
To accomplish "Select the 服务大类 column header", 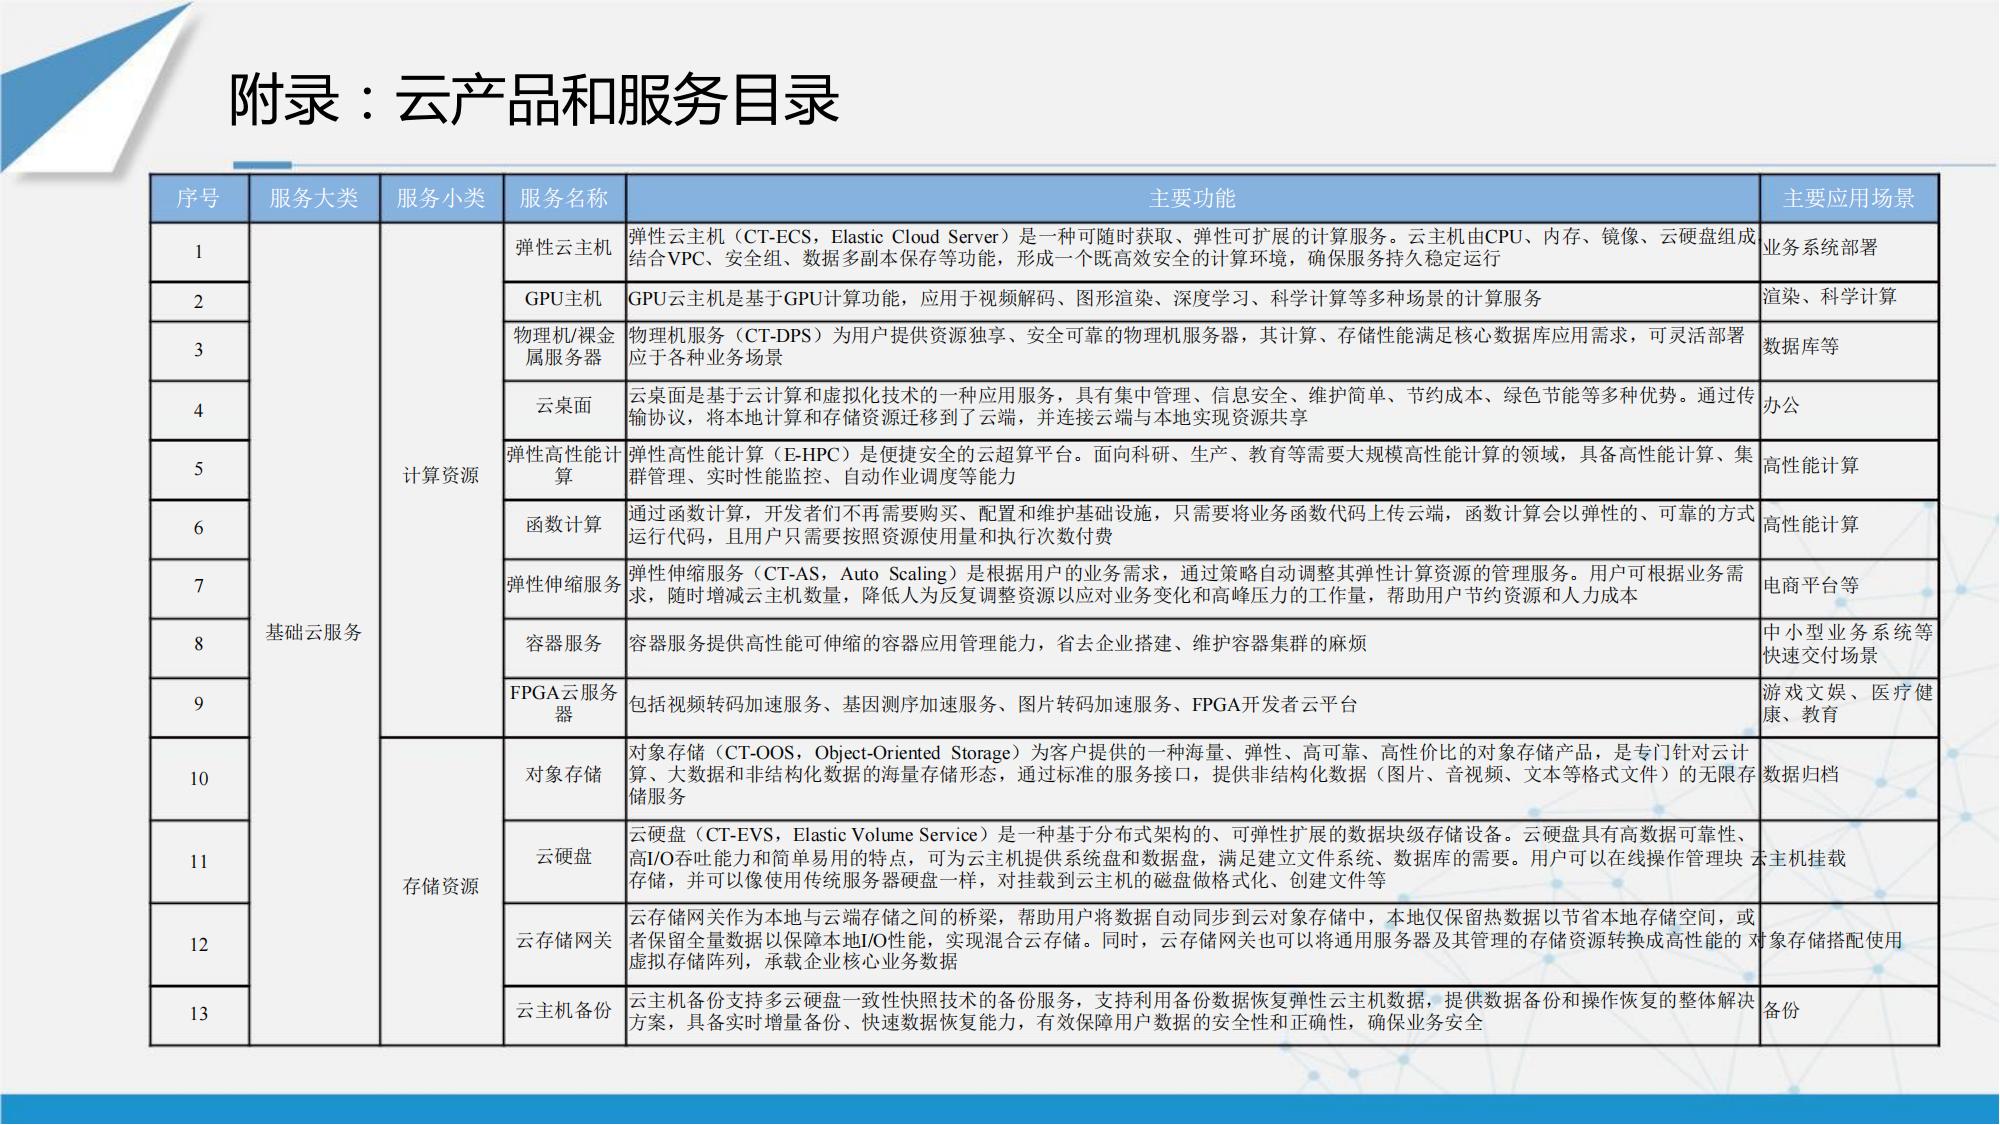I will 314,198.
